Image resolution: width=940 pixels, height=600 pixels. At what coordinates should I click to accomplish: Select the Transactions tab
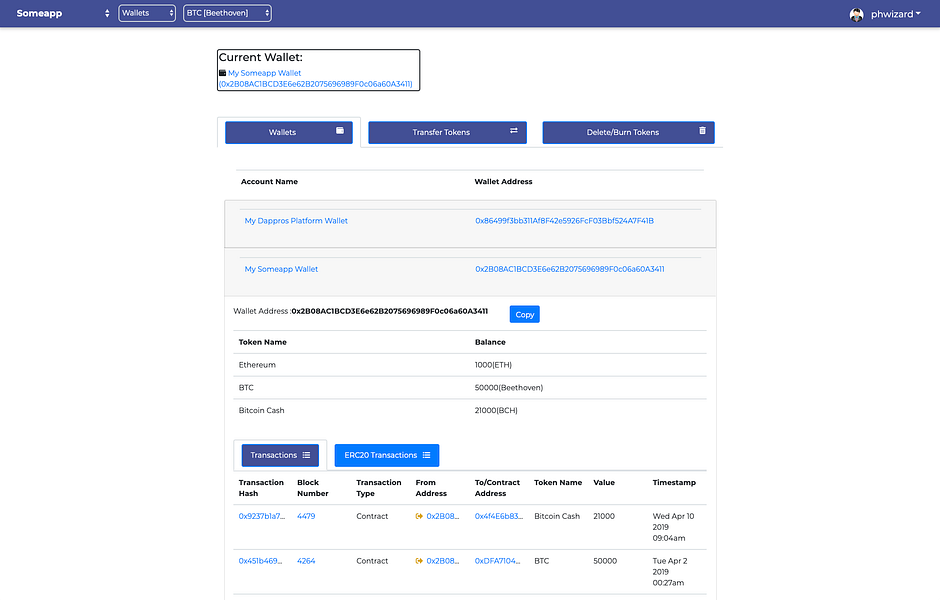[x=280, y=456]
